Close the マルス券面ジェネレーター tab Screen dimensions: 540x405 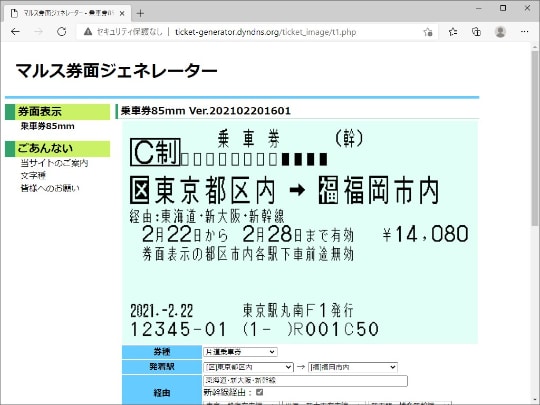pos(122,13)
